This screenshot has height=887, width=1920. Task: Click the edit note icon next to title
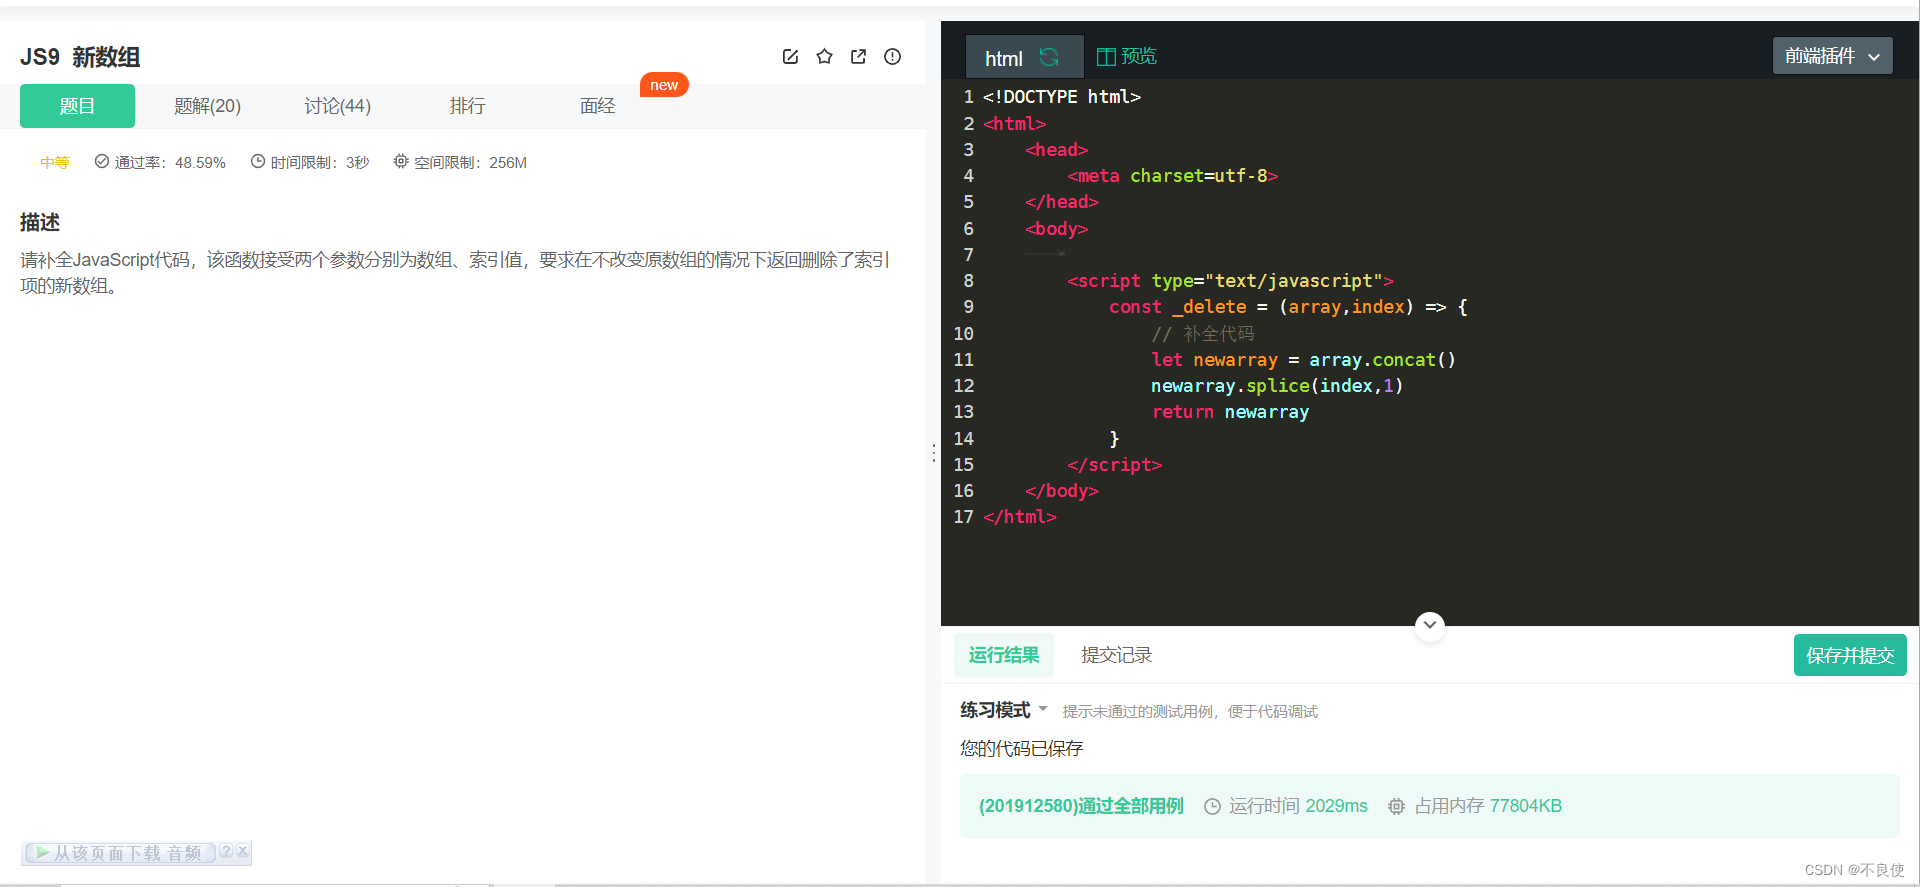tap(790, 57)
